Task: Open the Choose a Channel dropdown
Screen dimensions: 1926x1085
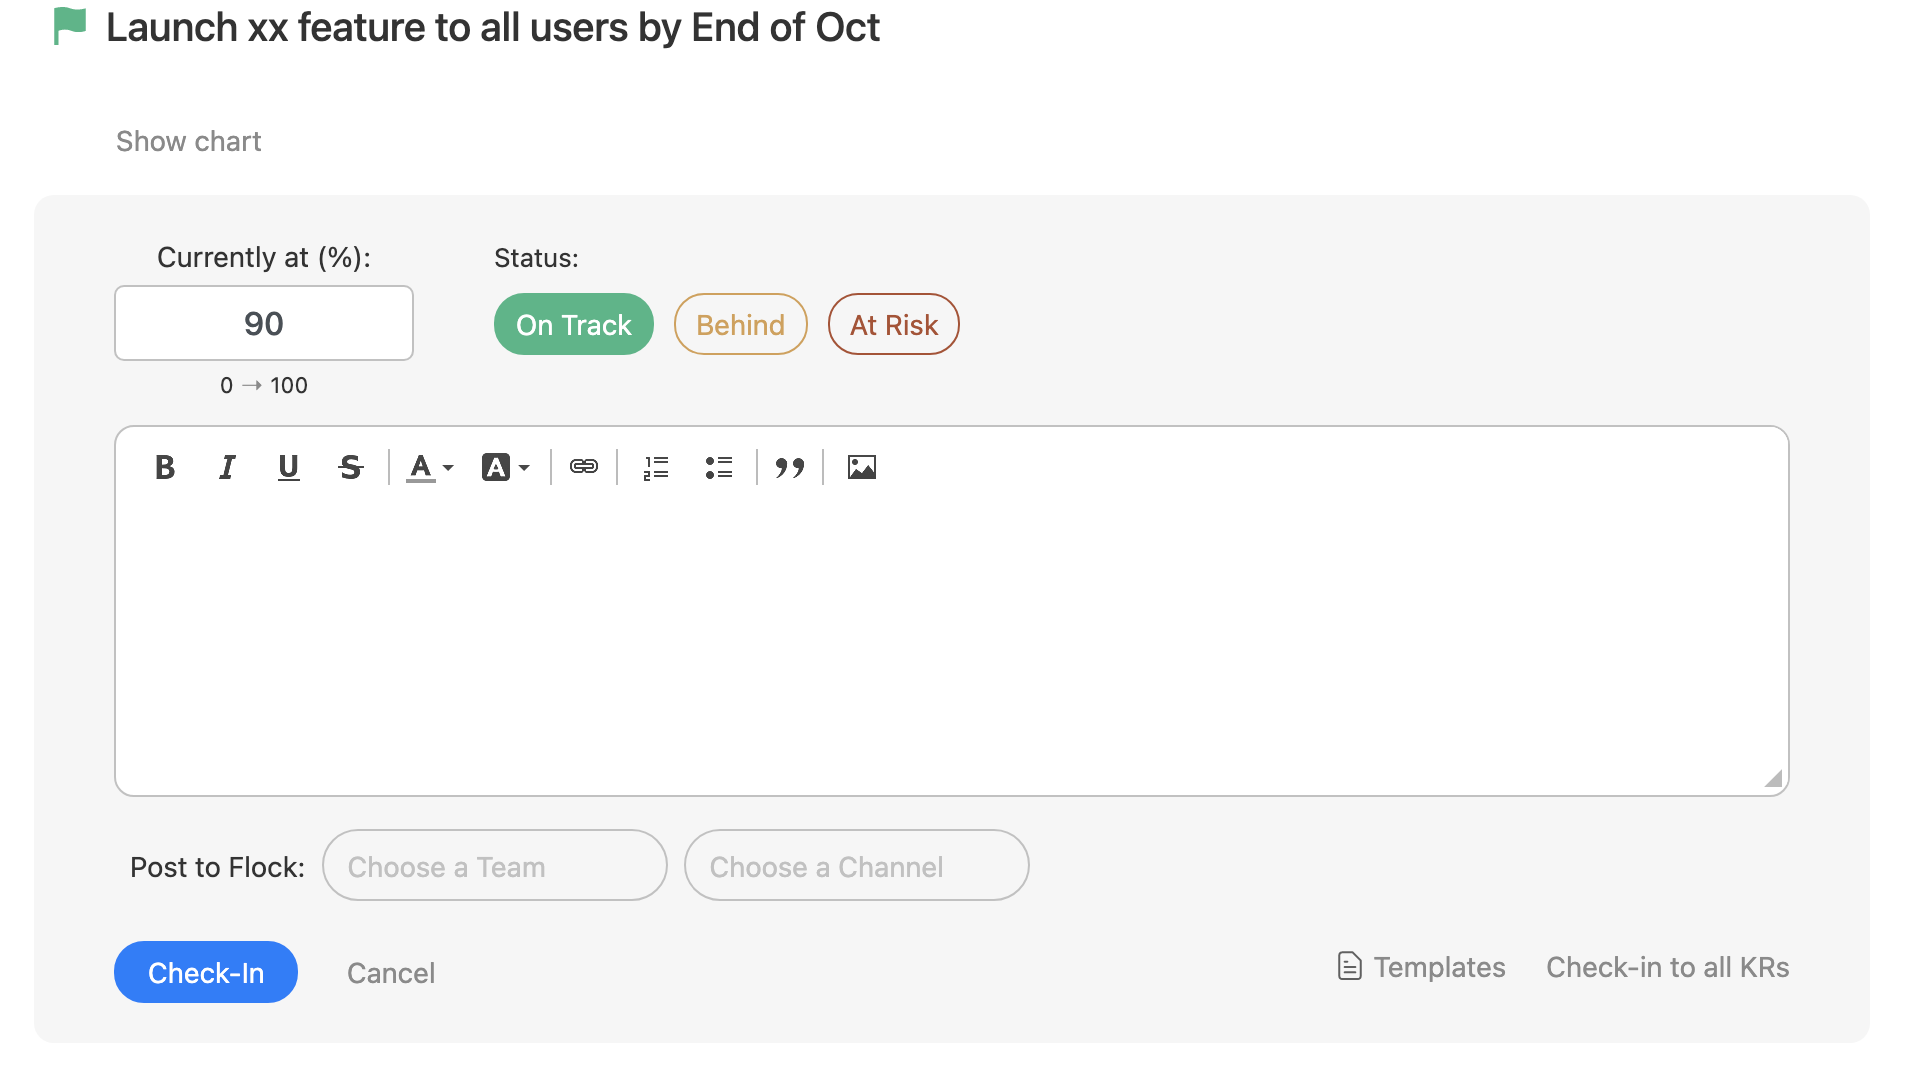Action: click(x=857, y=865)
